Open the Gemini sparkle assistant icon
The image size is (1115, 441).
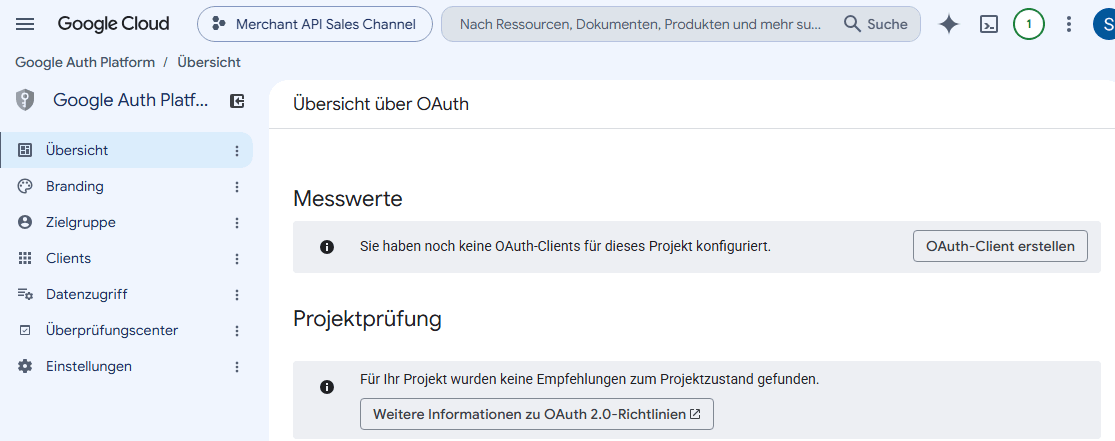(949, 24)
